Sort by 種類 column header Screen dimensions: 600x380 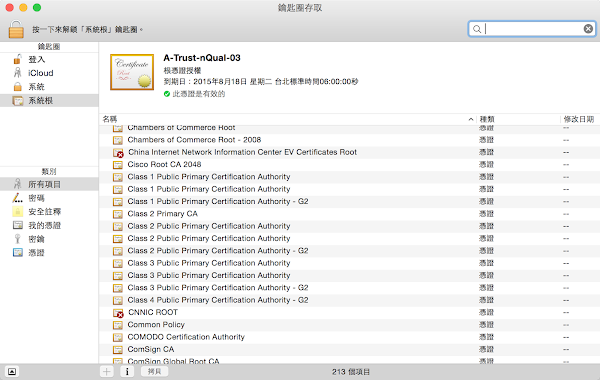tap(518, 119)
